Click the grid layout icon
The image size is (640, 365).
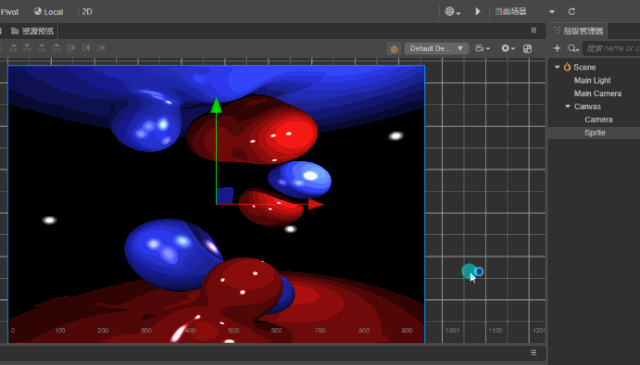pyautogui.click(x=527, y=49)
